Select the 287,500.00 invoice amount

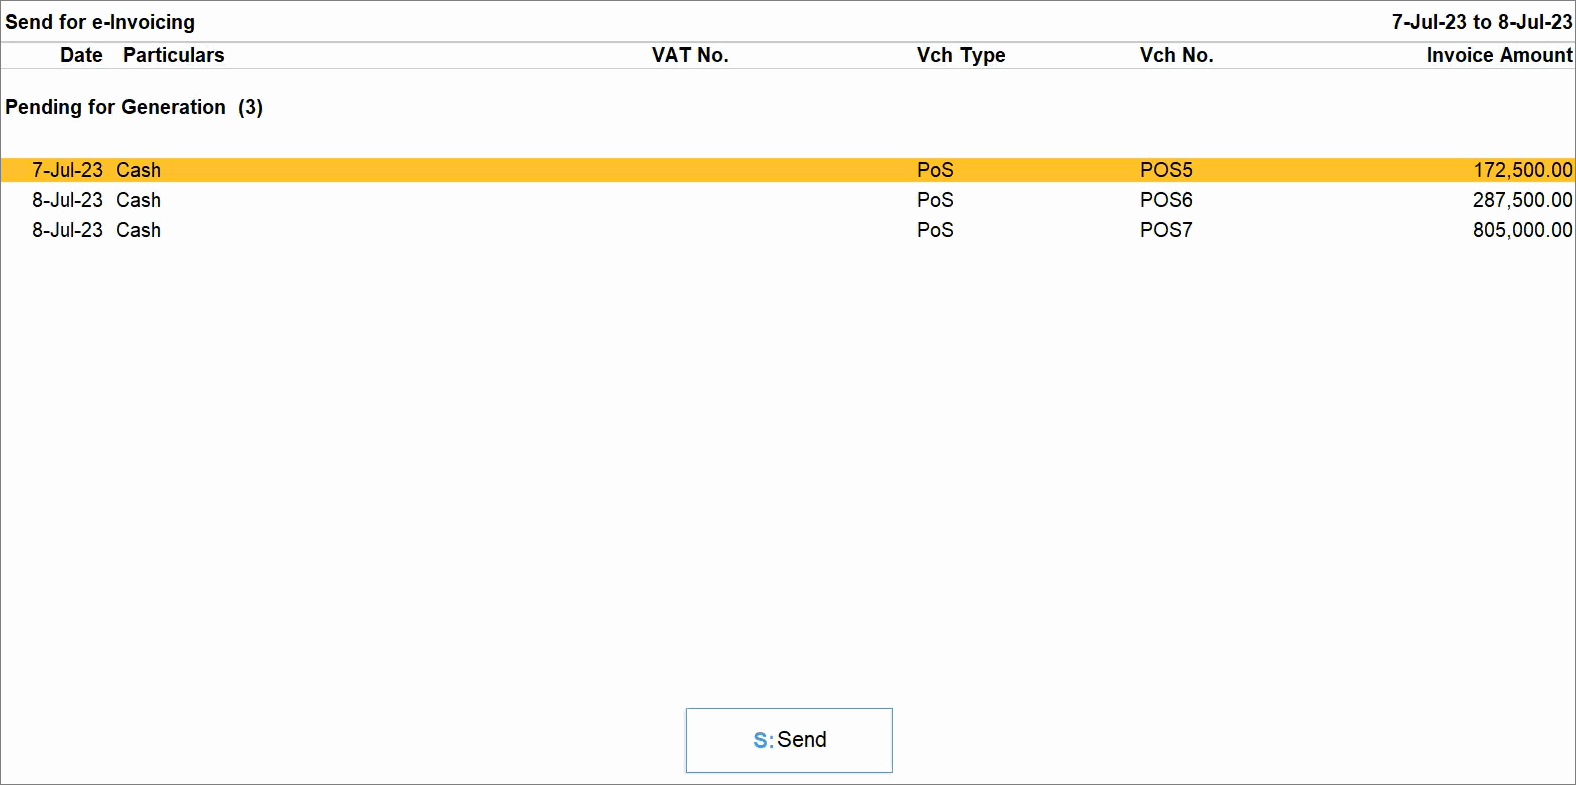(1522, 200)
